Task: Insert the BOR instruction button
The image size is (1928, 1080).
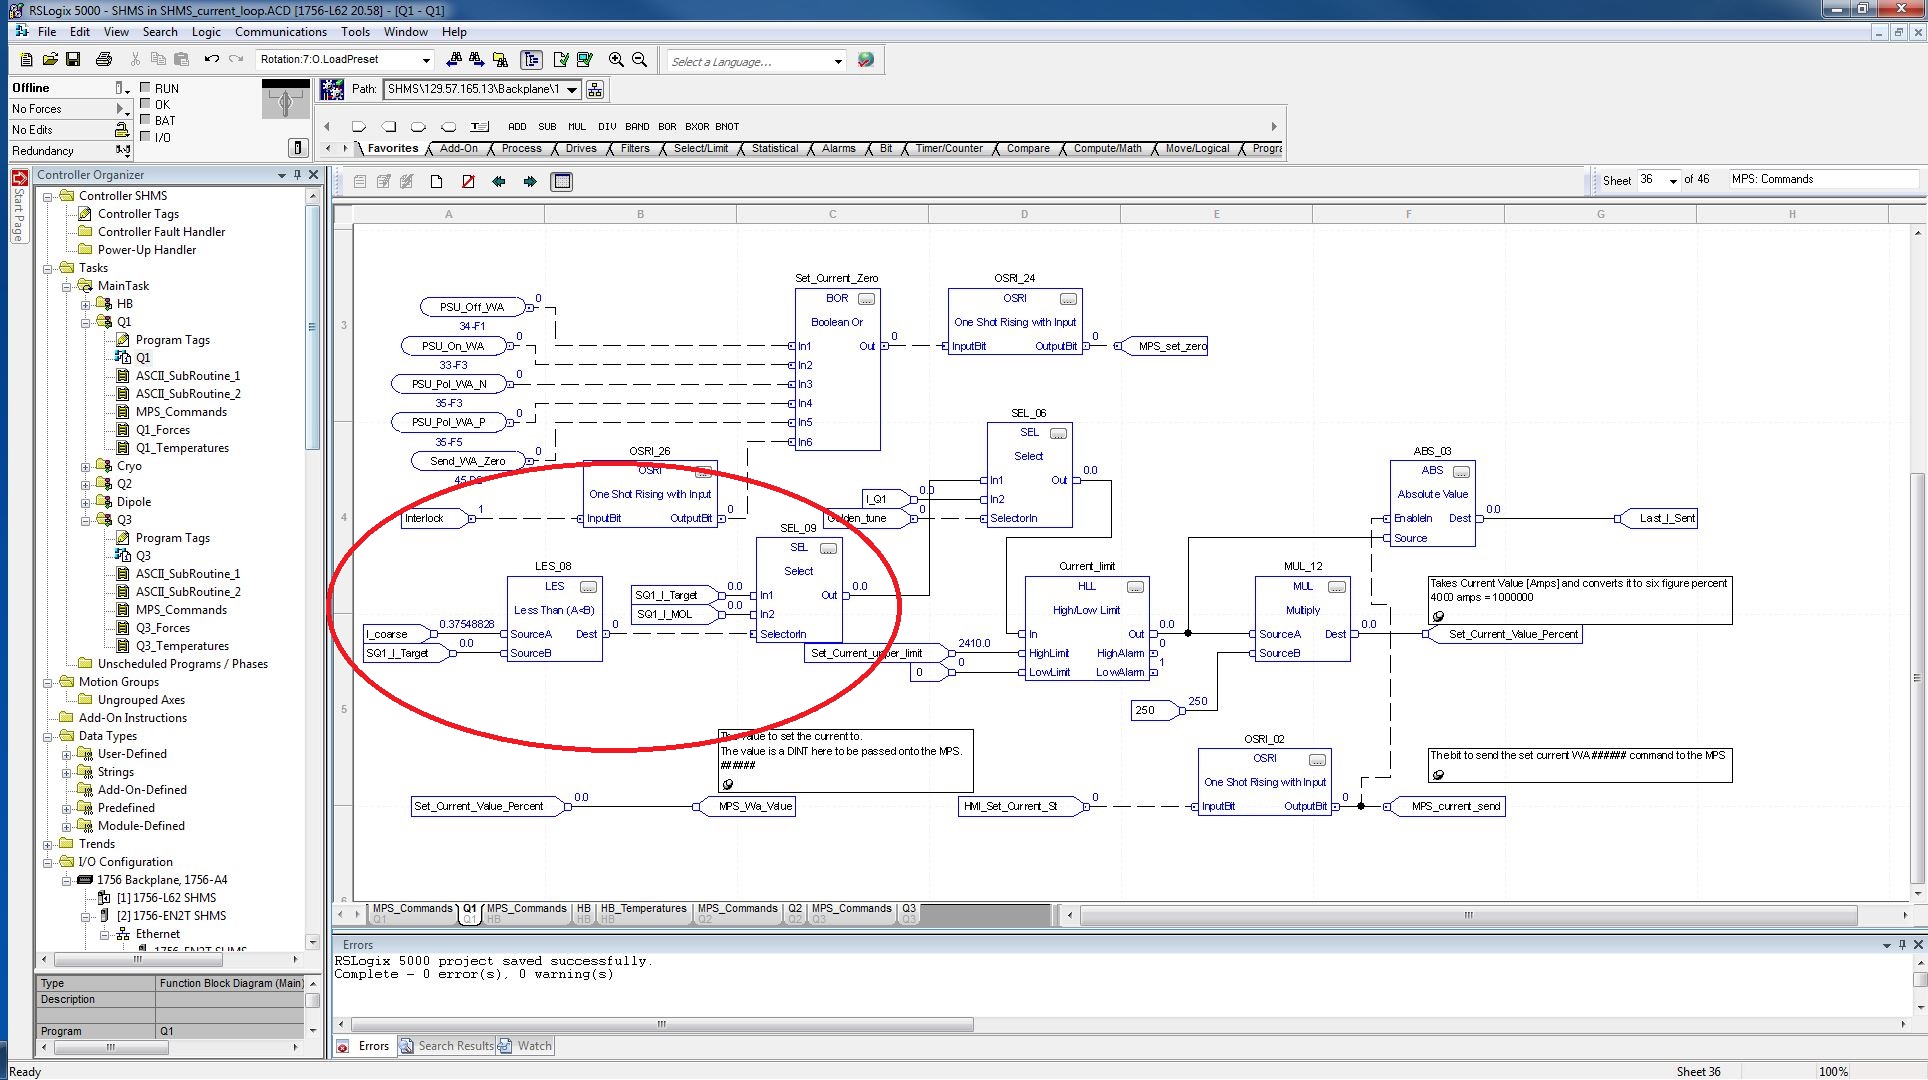Action: [x=667, y=127]
